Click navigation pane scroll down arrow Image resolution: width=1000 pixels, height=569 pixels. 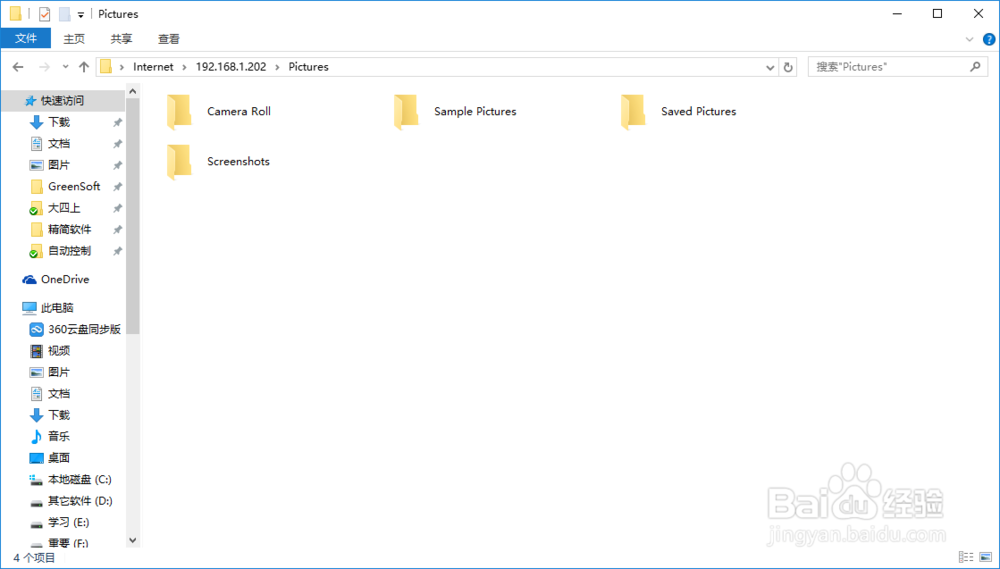point(133,540)
